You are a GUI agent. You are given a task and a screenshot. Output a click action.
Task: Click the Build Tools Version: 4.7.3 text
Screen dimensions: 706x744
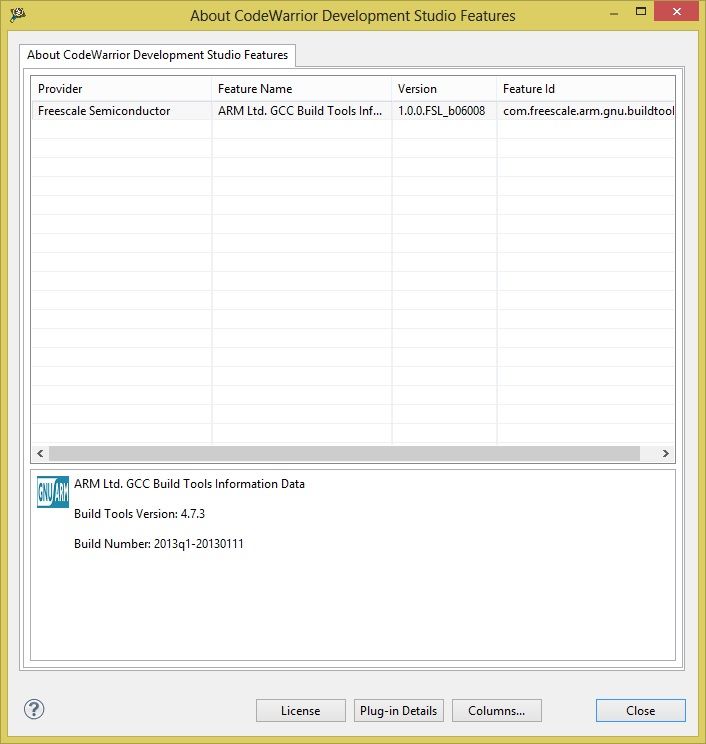click(139, 514)
